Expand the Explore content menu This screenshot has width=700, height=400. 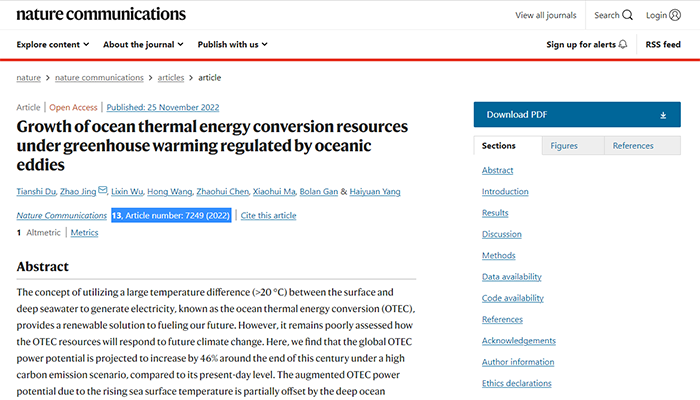[x=53, y=45]
